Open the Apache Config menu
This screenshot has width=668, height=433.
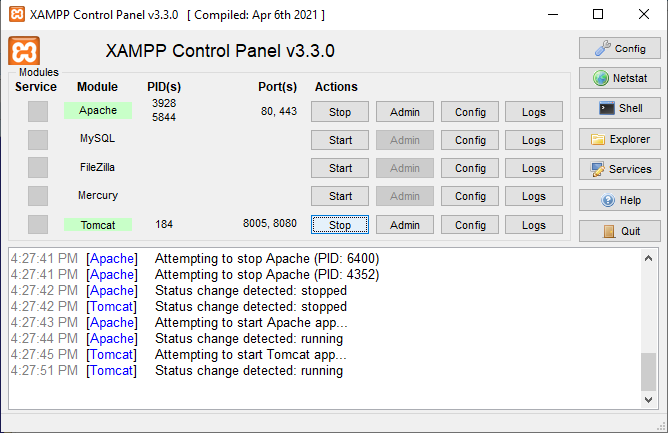point(470,112)
